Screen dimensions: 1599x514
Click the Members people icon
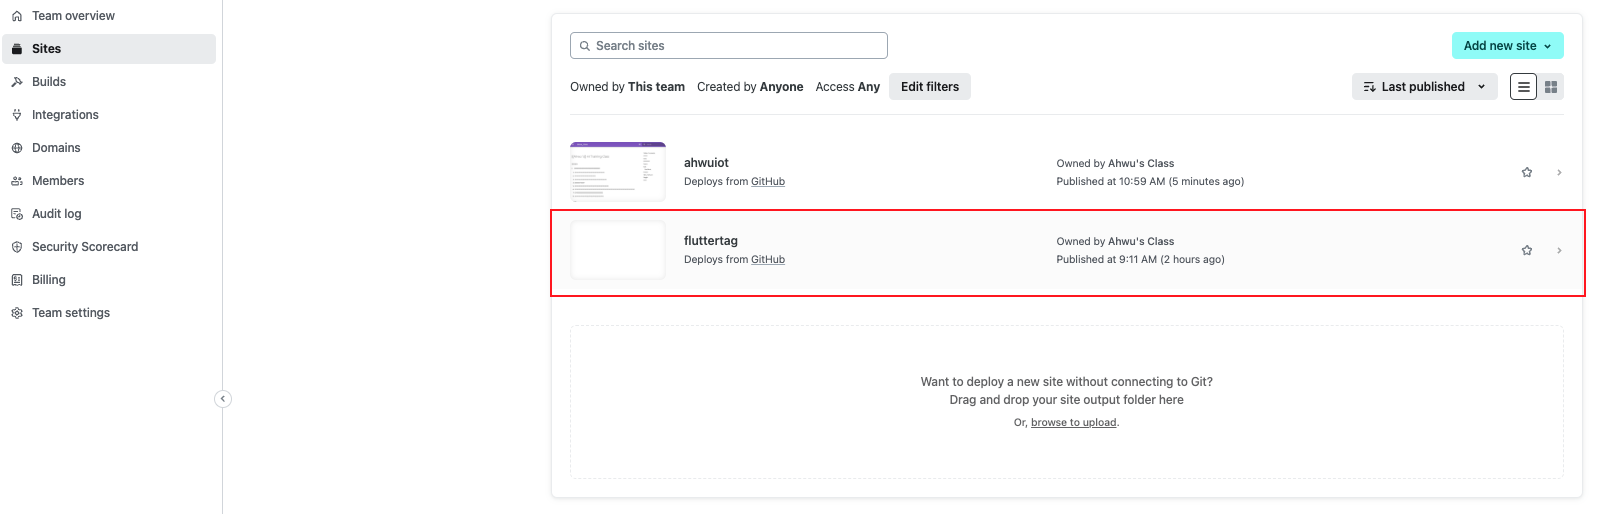tap(17, 181)
